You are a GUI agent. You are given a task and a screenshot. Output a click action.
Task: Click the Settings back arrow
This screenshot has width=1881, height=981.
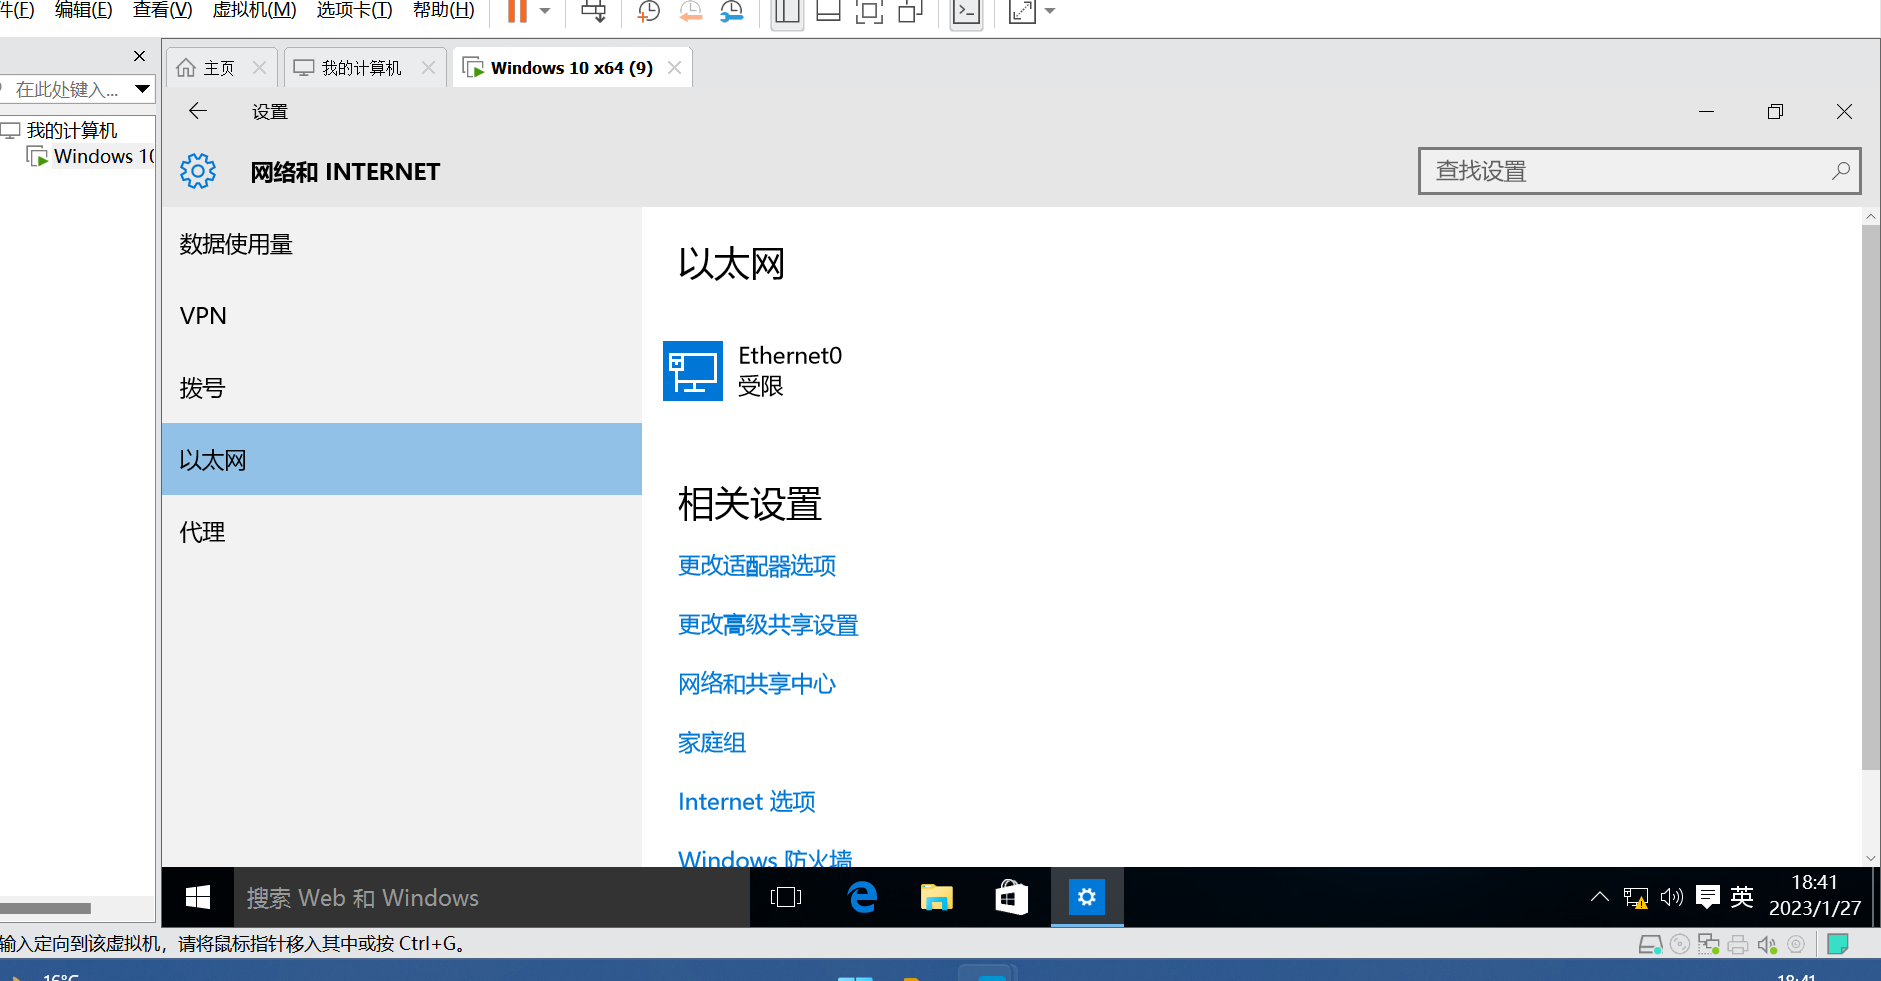point(198,111)
